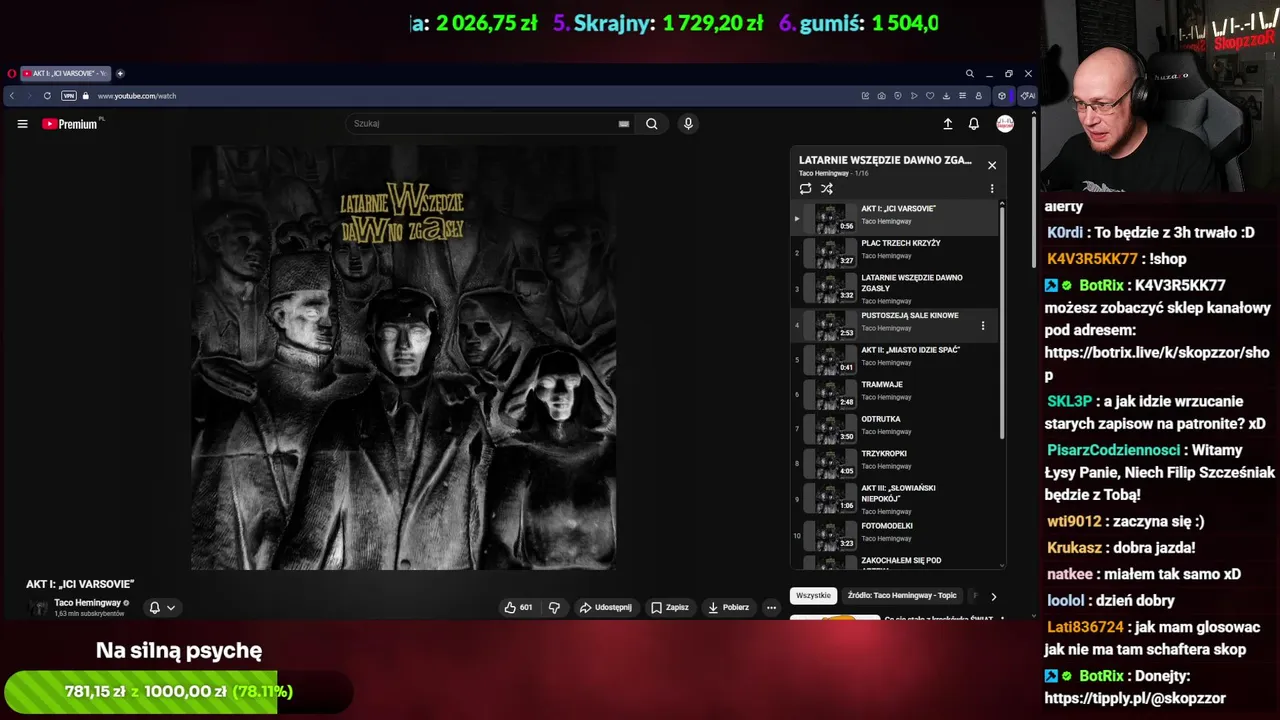Open the on-screen keyboard icon in search box
Screen dimensions: 1280x720
(x=624, y=124)
